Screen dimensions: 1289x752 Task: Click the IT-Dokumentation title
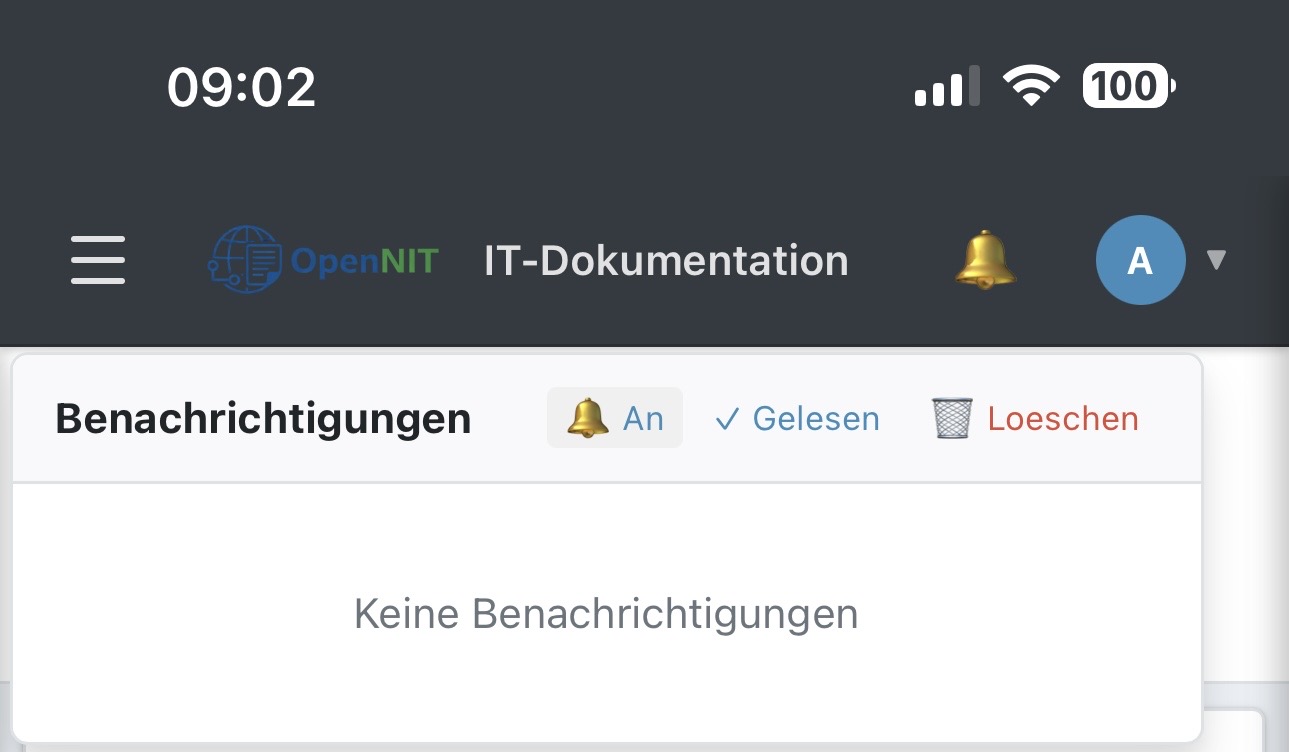tap(666, 260)
